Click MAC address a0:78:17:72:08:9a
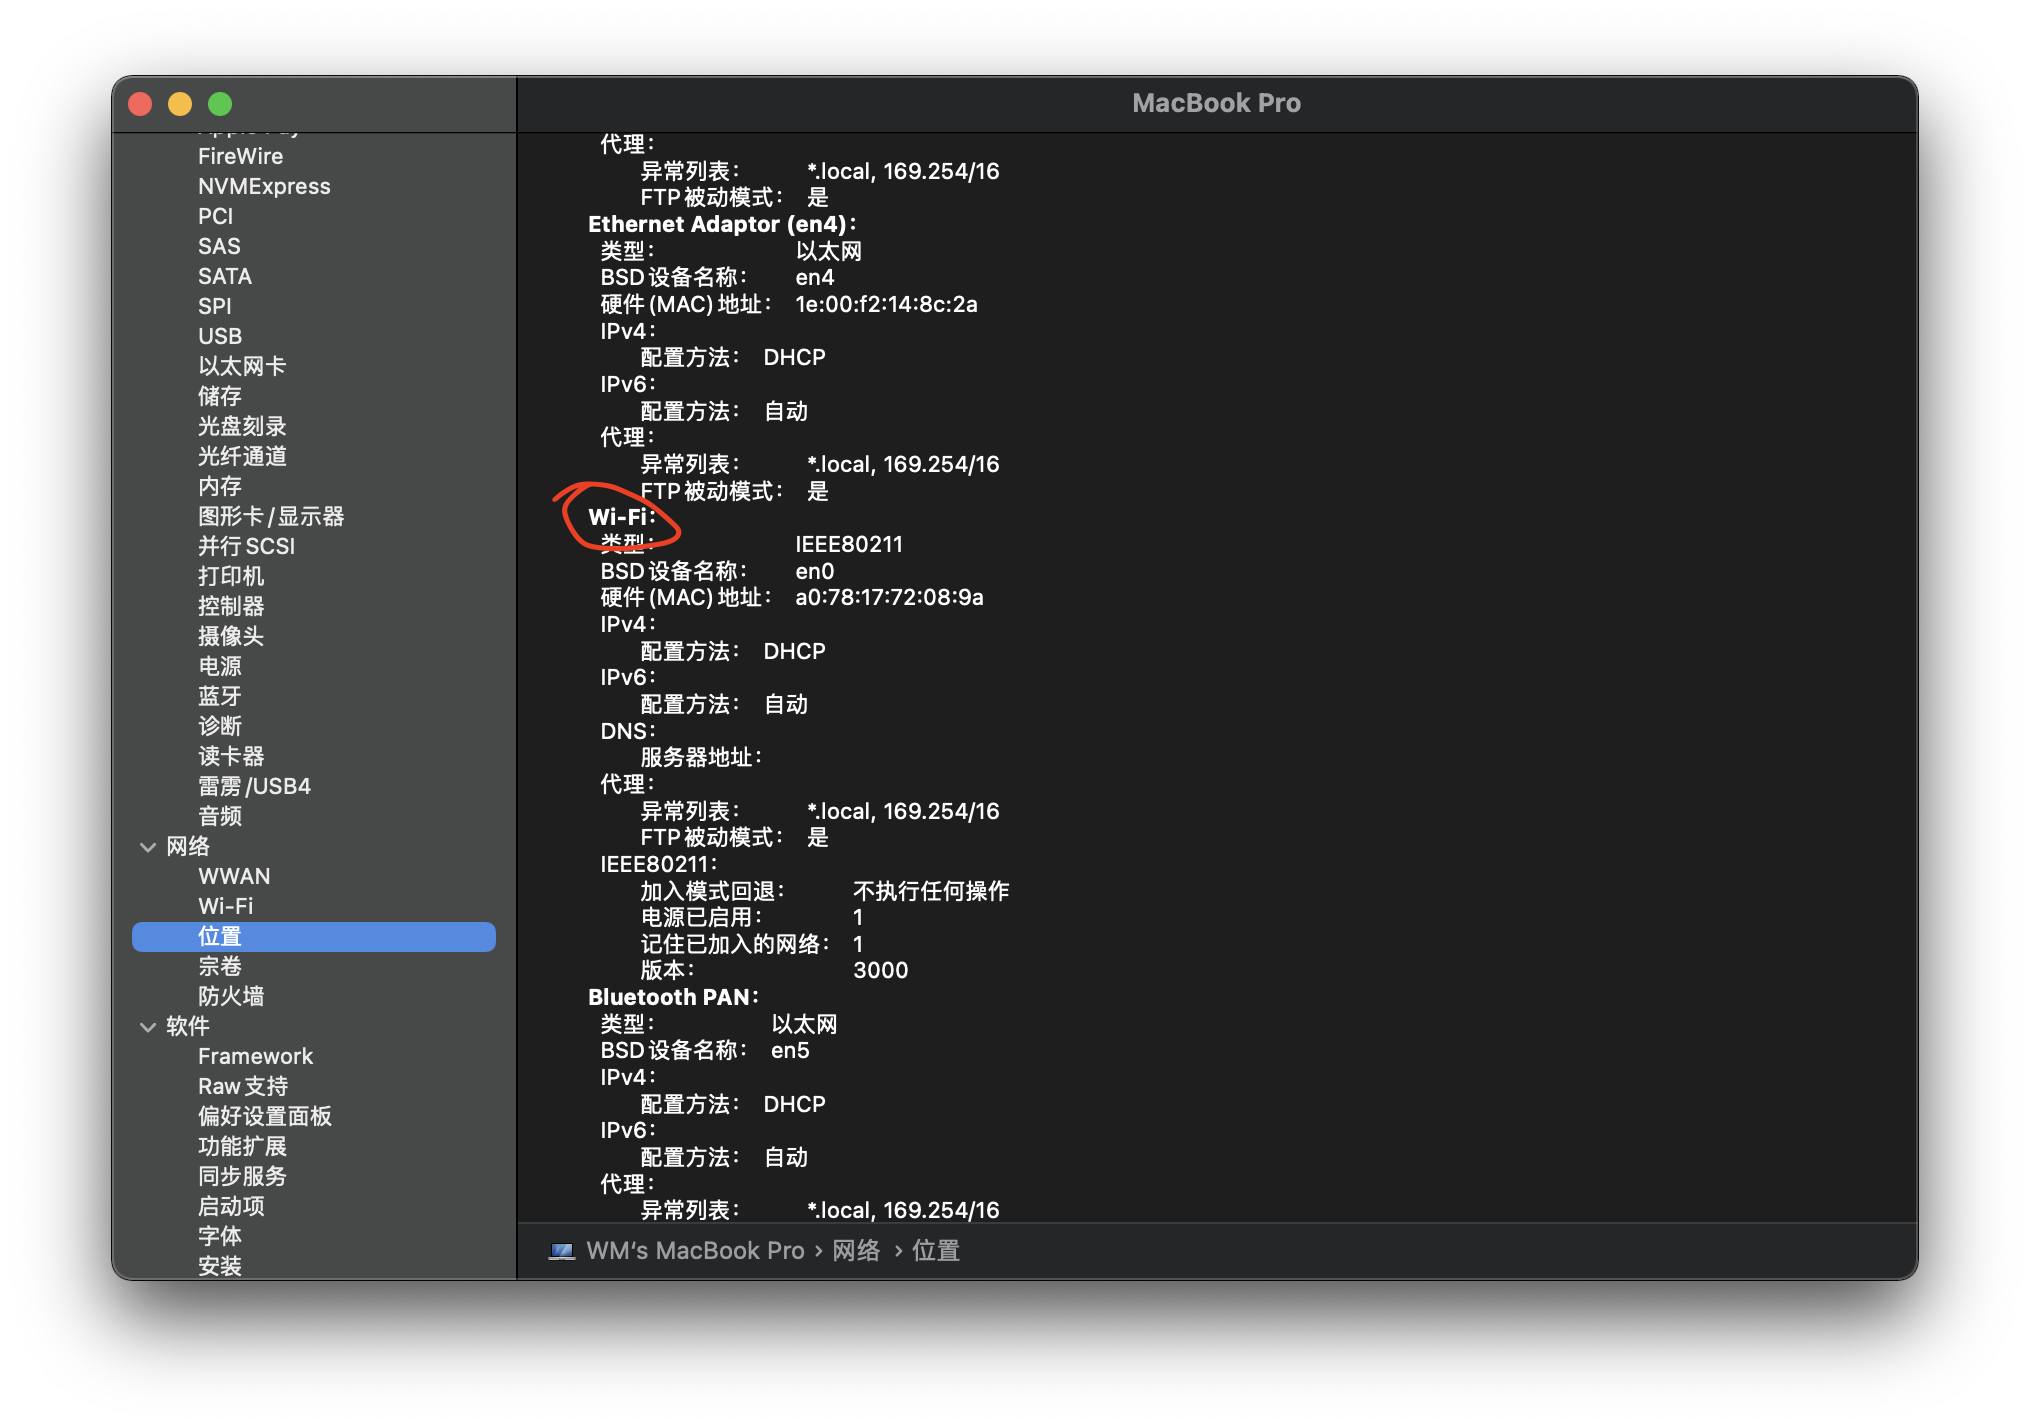This screenshot has height=1428, width=2030. (x=889, y=597)
